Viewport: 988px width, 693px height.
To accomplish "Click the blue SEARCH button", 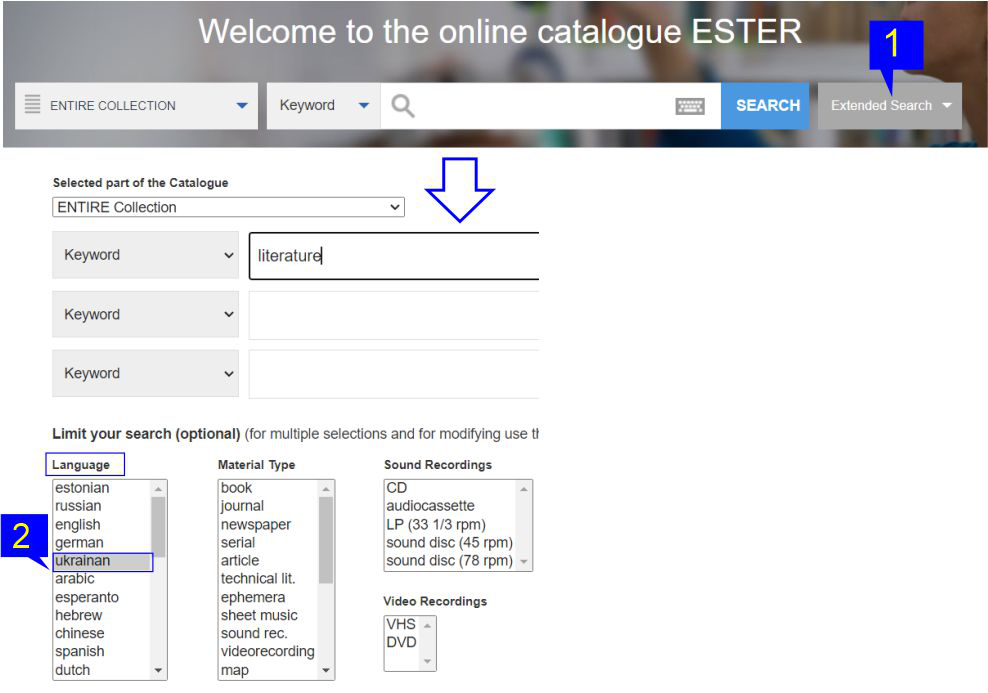I will click(x=765, y=106).
